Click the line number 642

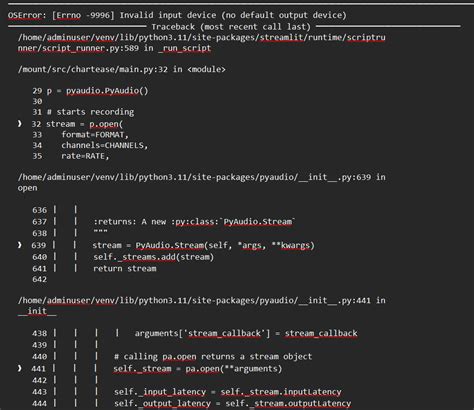click(x=40, y=279)
